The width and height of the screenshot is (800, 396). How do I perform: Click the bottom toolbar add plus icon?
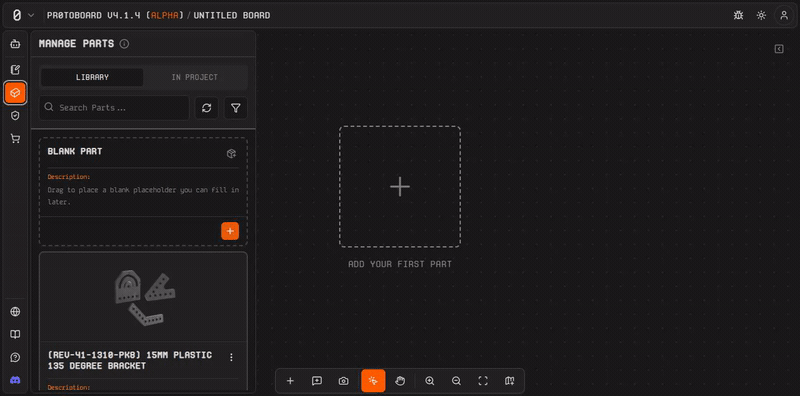click(290, 381)
